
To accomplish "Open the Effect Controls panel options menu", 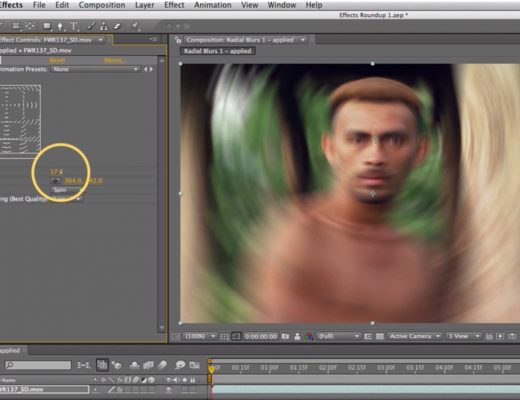I will pos(153,39).
